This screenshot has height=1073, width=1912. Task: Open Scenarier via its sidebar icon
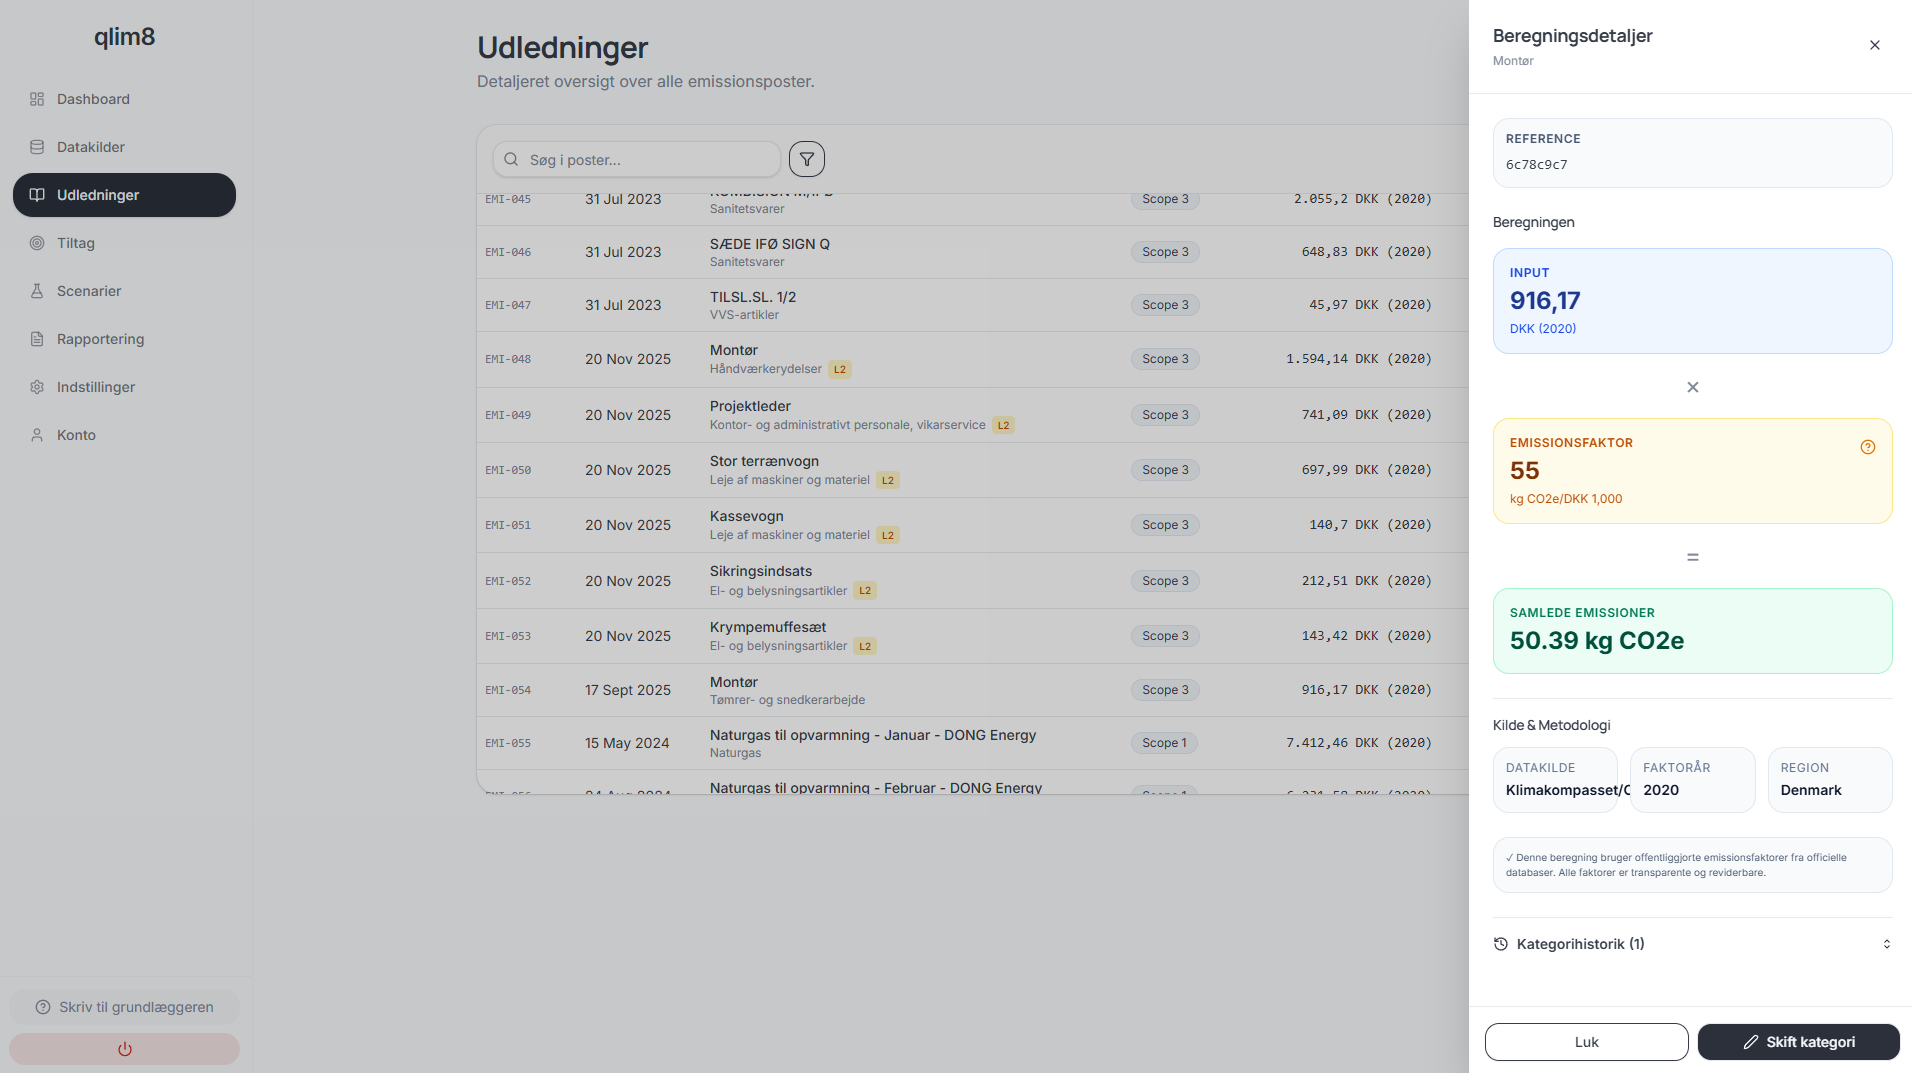pyautogui.click(x=37, y=291)
